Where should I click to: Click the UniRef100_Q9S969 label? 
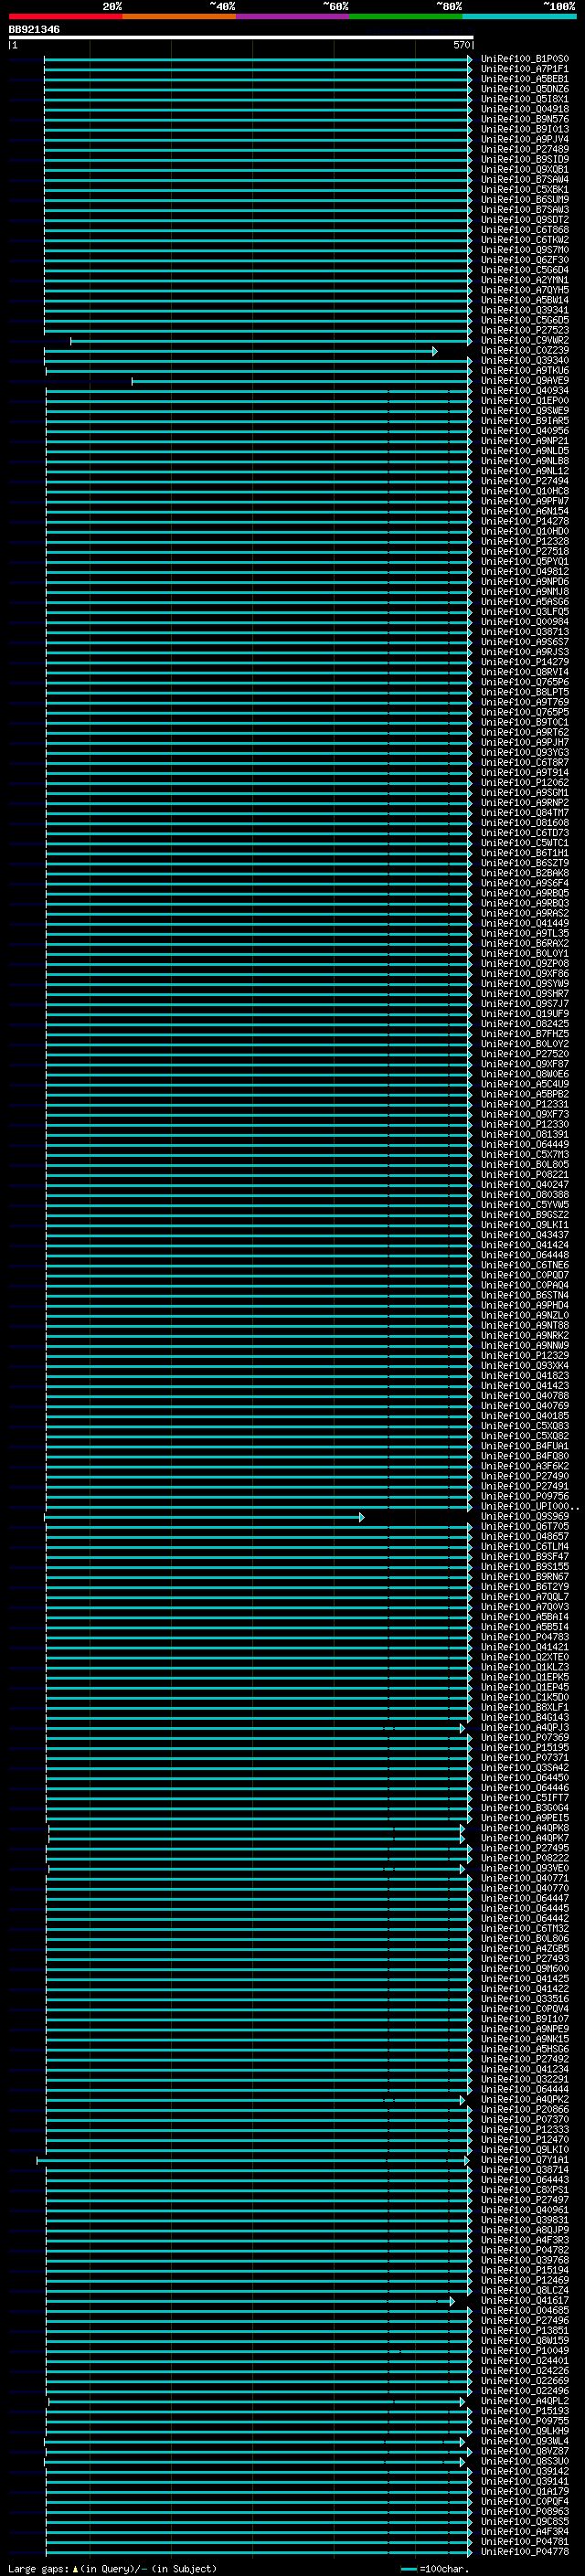[524, 1517]
